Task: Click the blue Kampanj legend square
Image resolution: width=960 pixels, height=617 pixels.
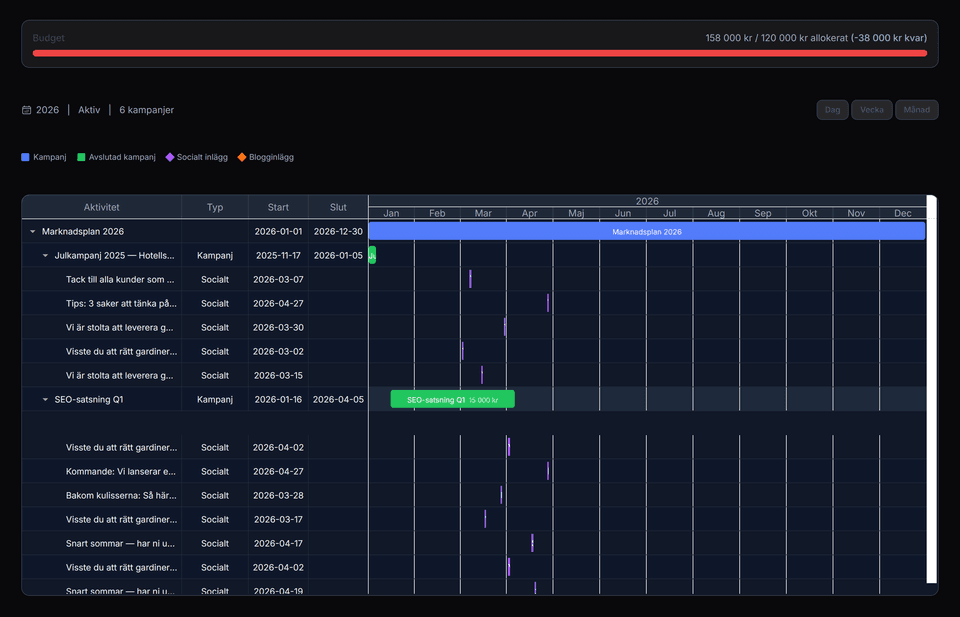Action: coord(26,157)
